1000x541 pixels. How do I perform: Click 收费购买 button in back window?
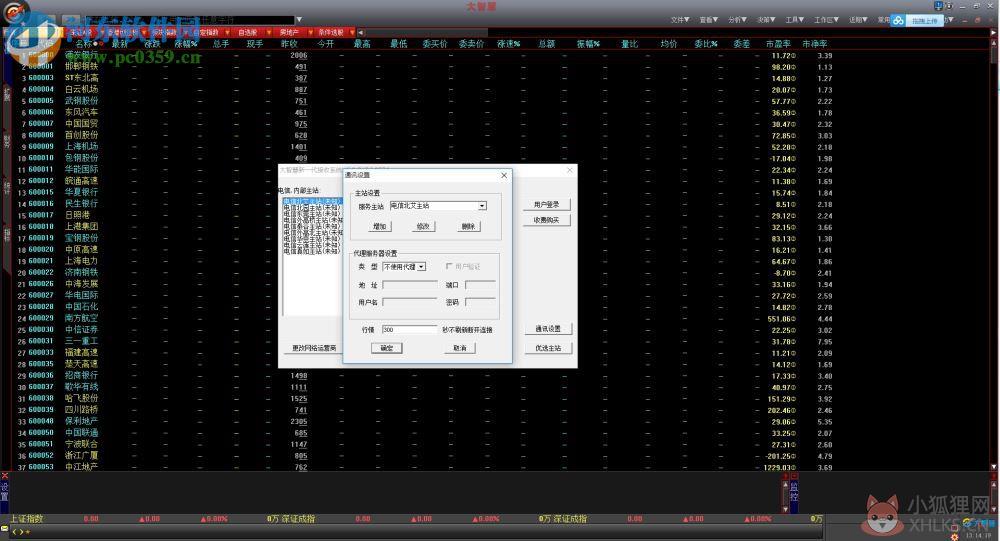coord(547,220)
